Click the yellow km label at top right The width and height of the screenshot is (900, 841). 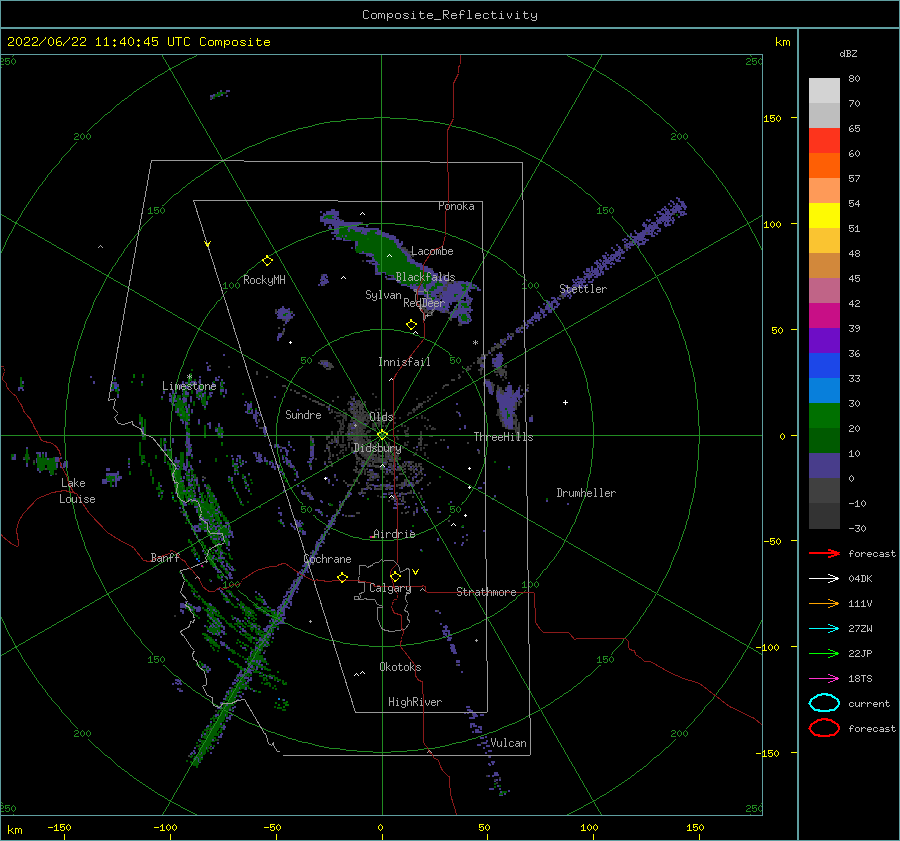[782, 42]
